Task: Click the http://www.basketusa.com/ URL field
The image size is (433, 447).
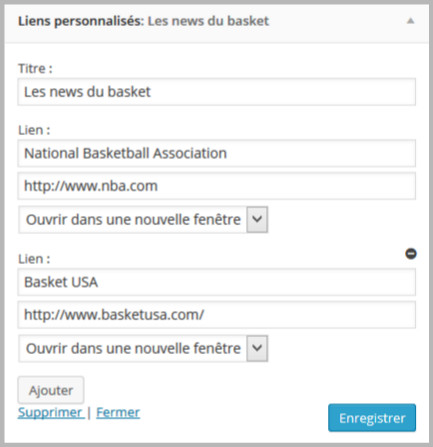Action: point(217,315)
